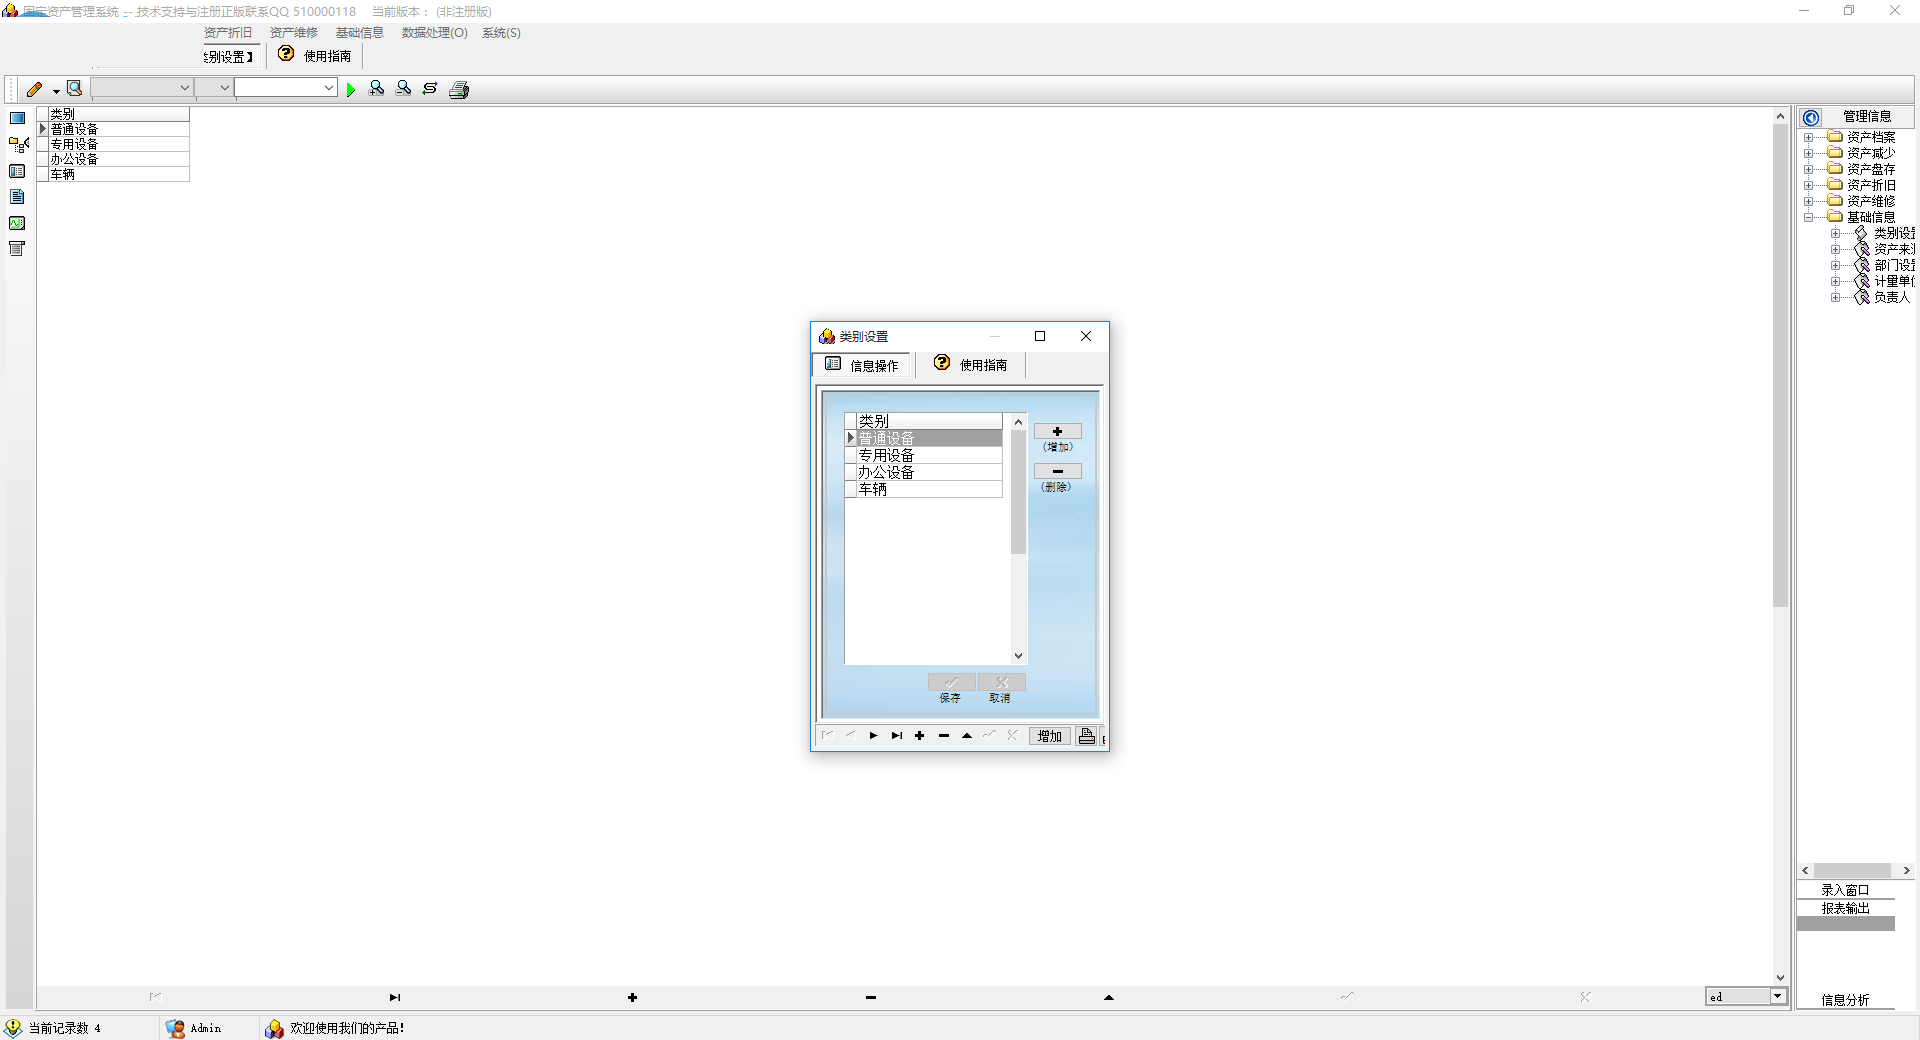The width and height of the screenshot is (1920, 1040).
Task: Click the add search condition magnifier icon
Action: pyautogui.click(x=376, y=89)
